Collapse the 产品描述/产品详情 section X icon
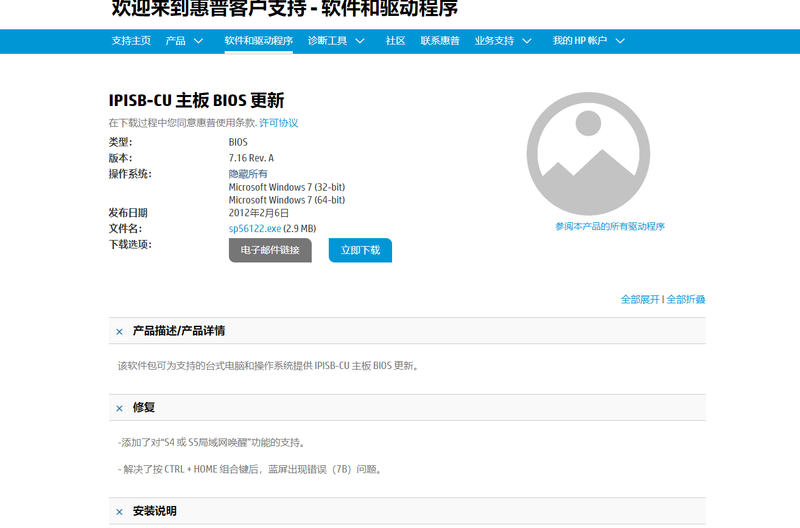 point(119,332)
